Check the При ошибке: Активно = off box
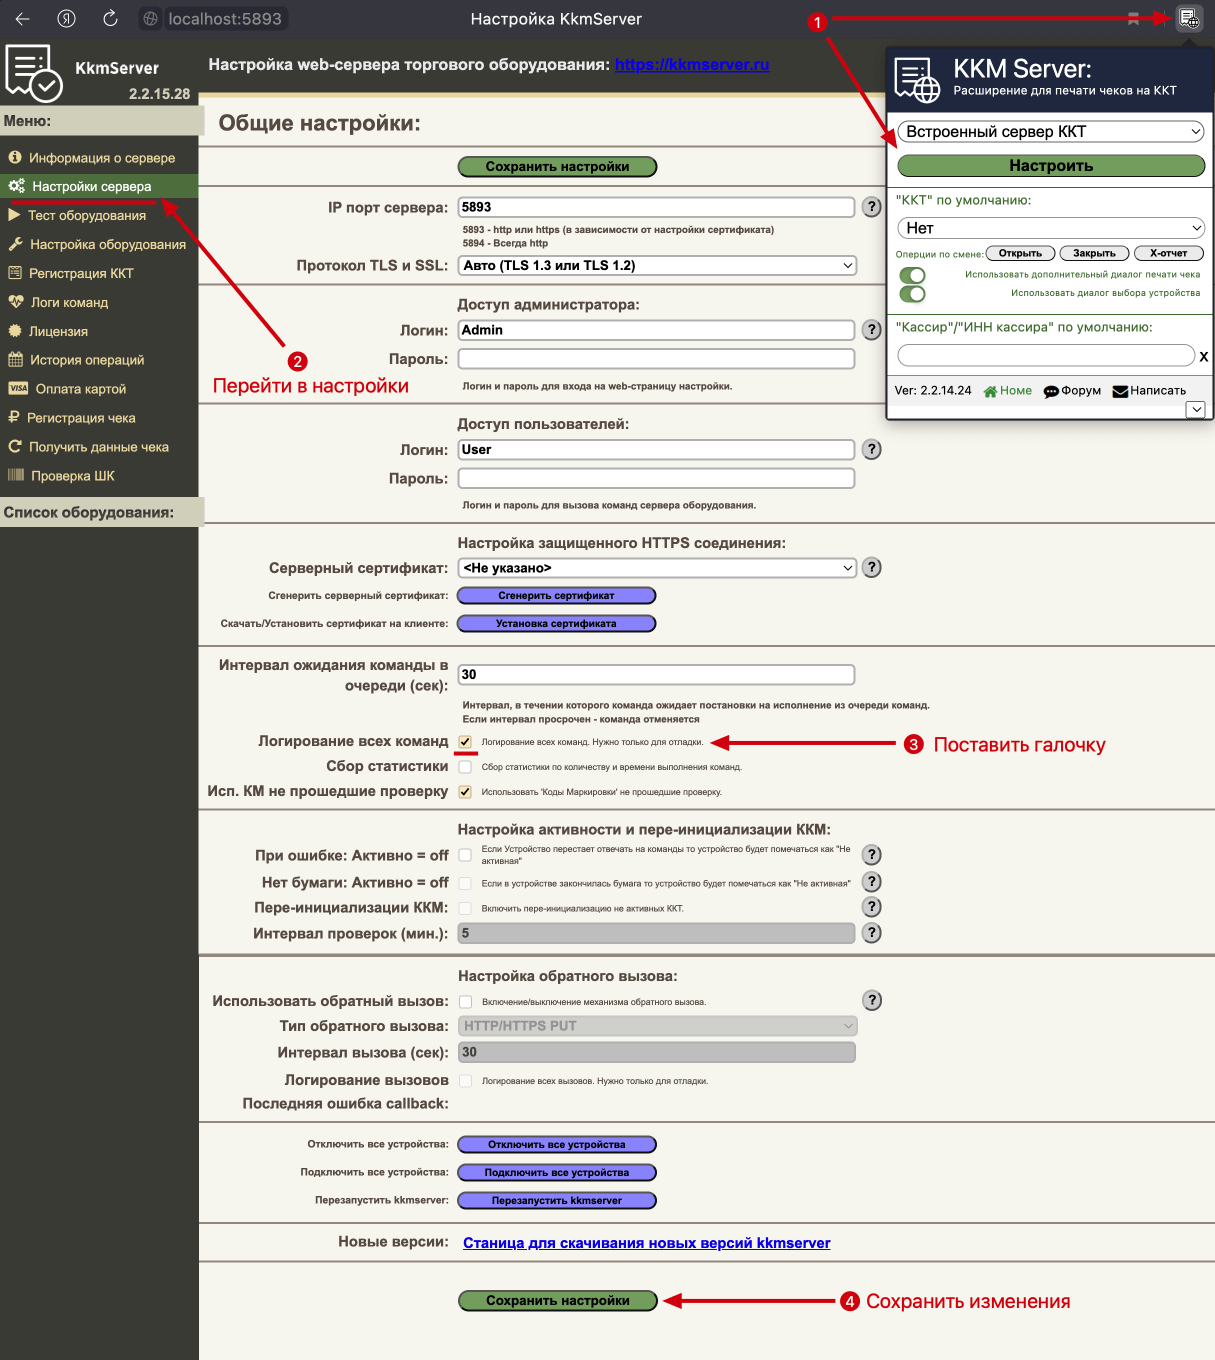Viewport: 1215px width, 1360px height. point(465,855)
